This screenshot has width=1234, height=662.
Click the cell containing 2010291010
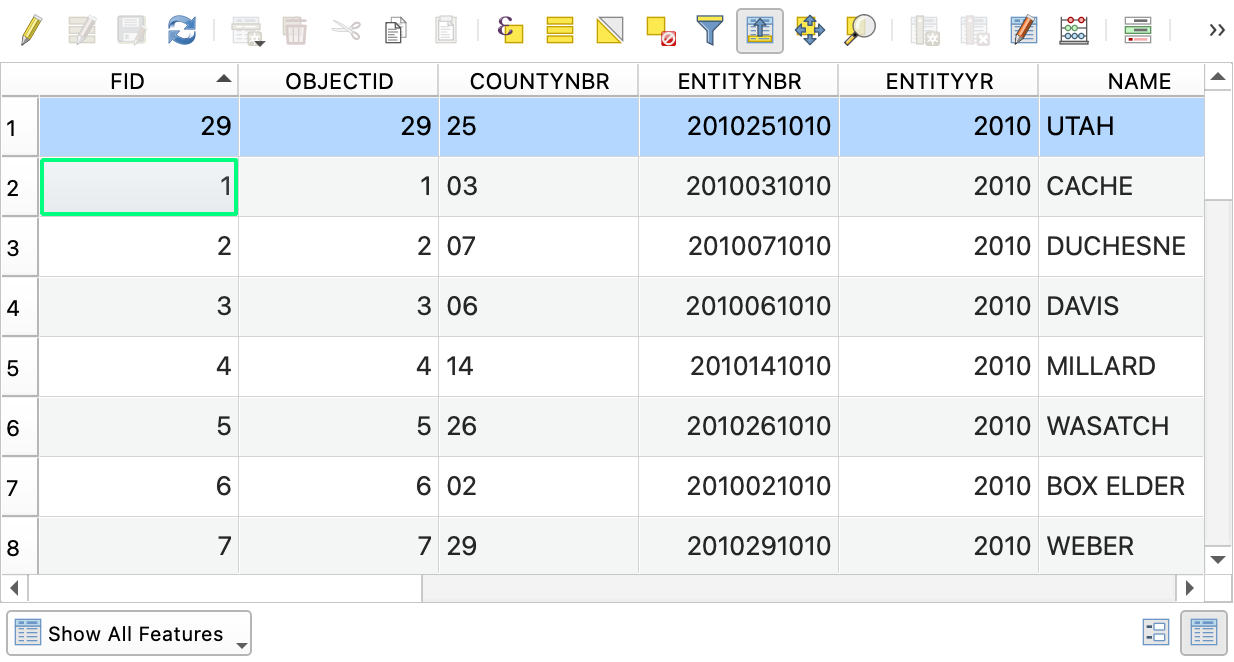tap(739, 547)
